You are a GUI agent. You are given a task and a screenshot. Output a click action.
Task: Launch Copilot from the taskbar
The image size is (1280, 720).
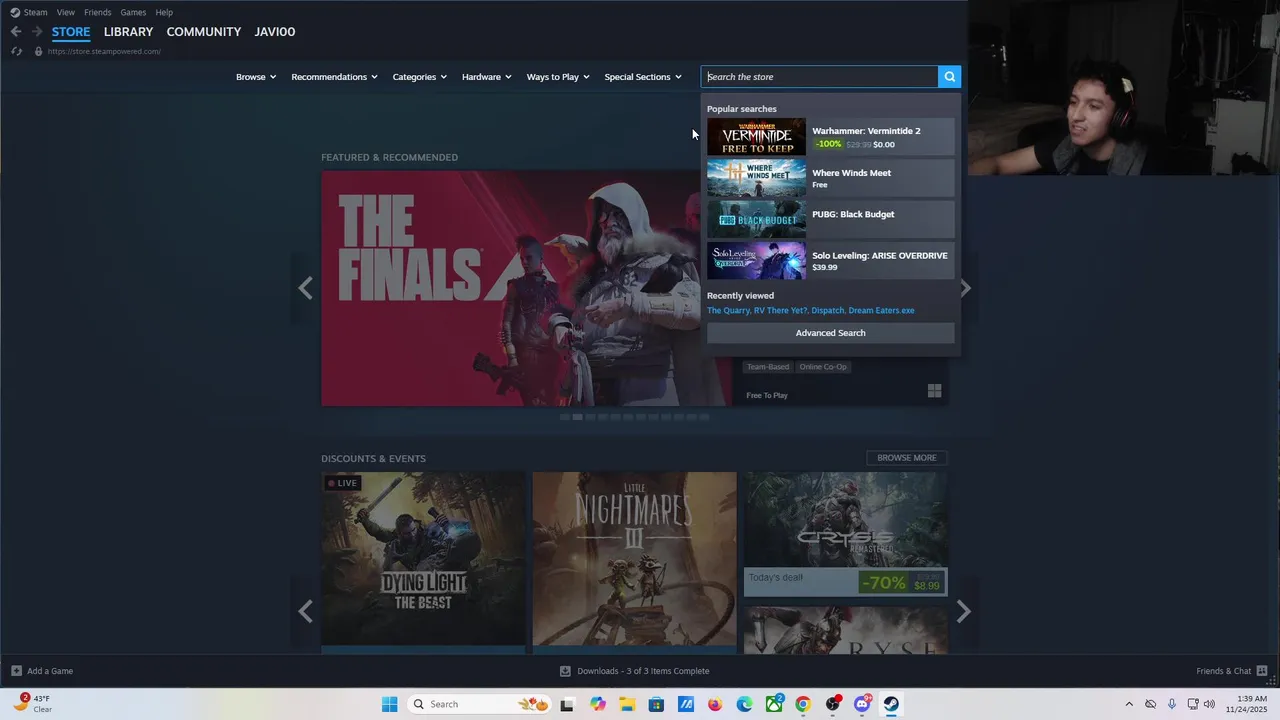598,704
